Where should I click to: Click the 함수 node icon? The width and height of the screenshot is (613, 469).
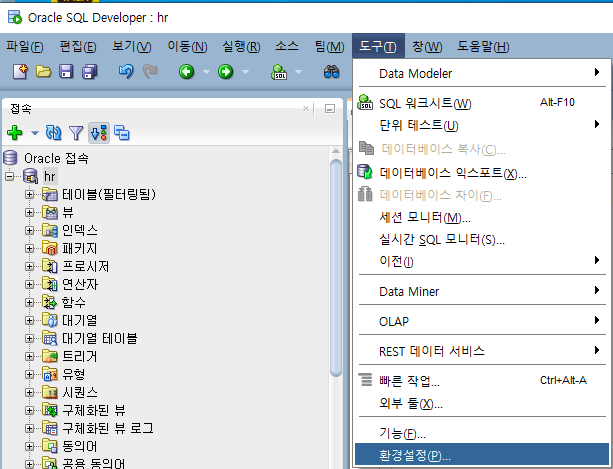(x=50, y=302)
